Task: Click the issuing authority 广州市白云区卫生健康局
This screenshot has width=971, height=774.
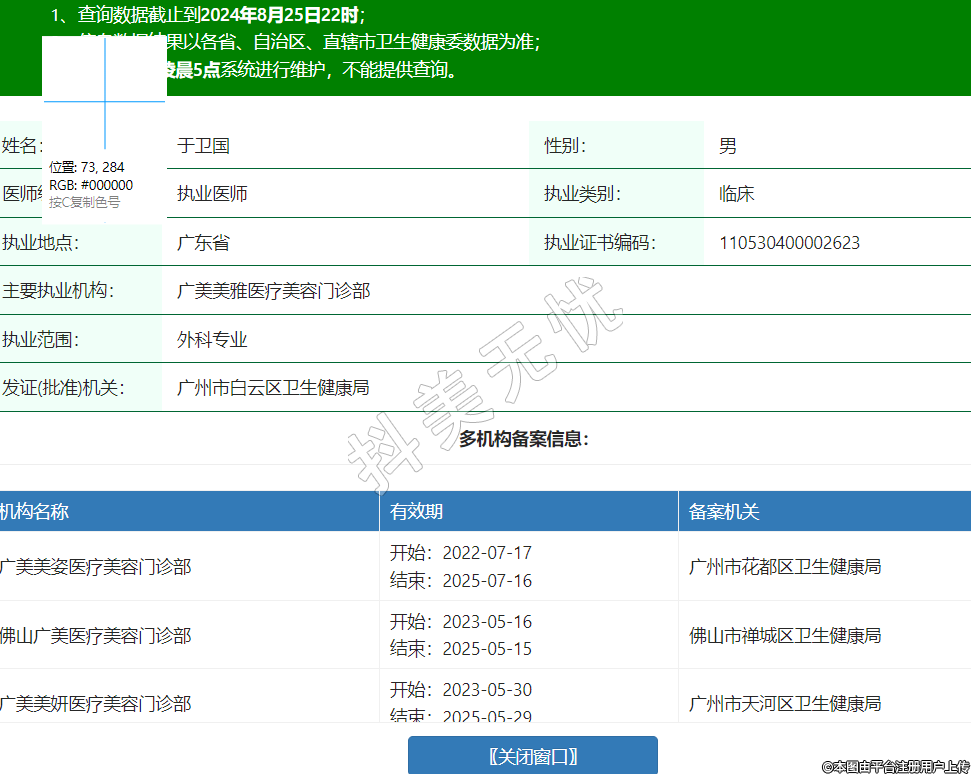Action: coord(273,388)
